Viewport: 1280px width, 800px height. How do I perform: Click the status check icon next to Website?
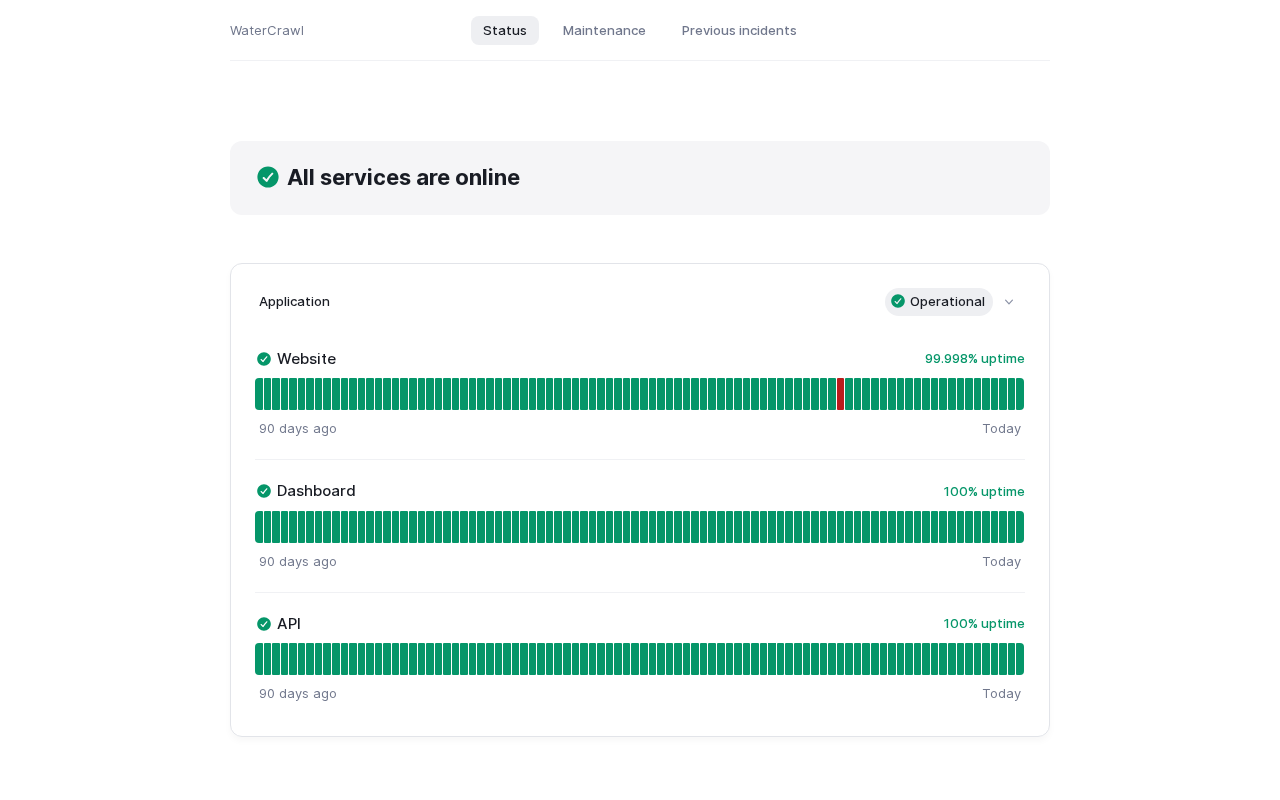tap(264, 359)
